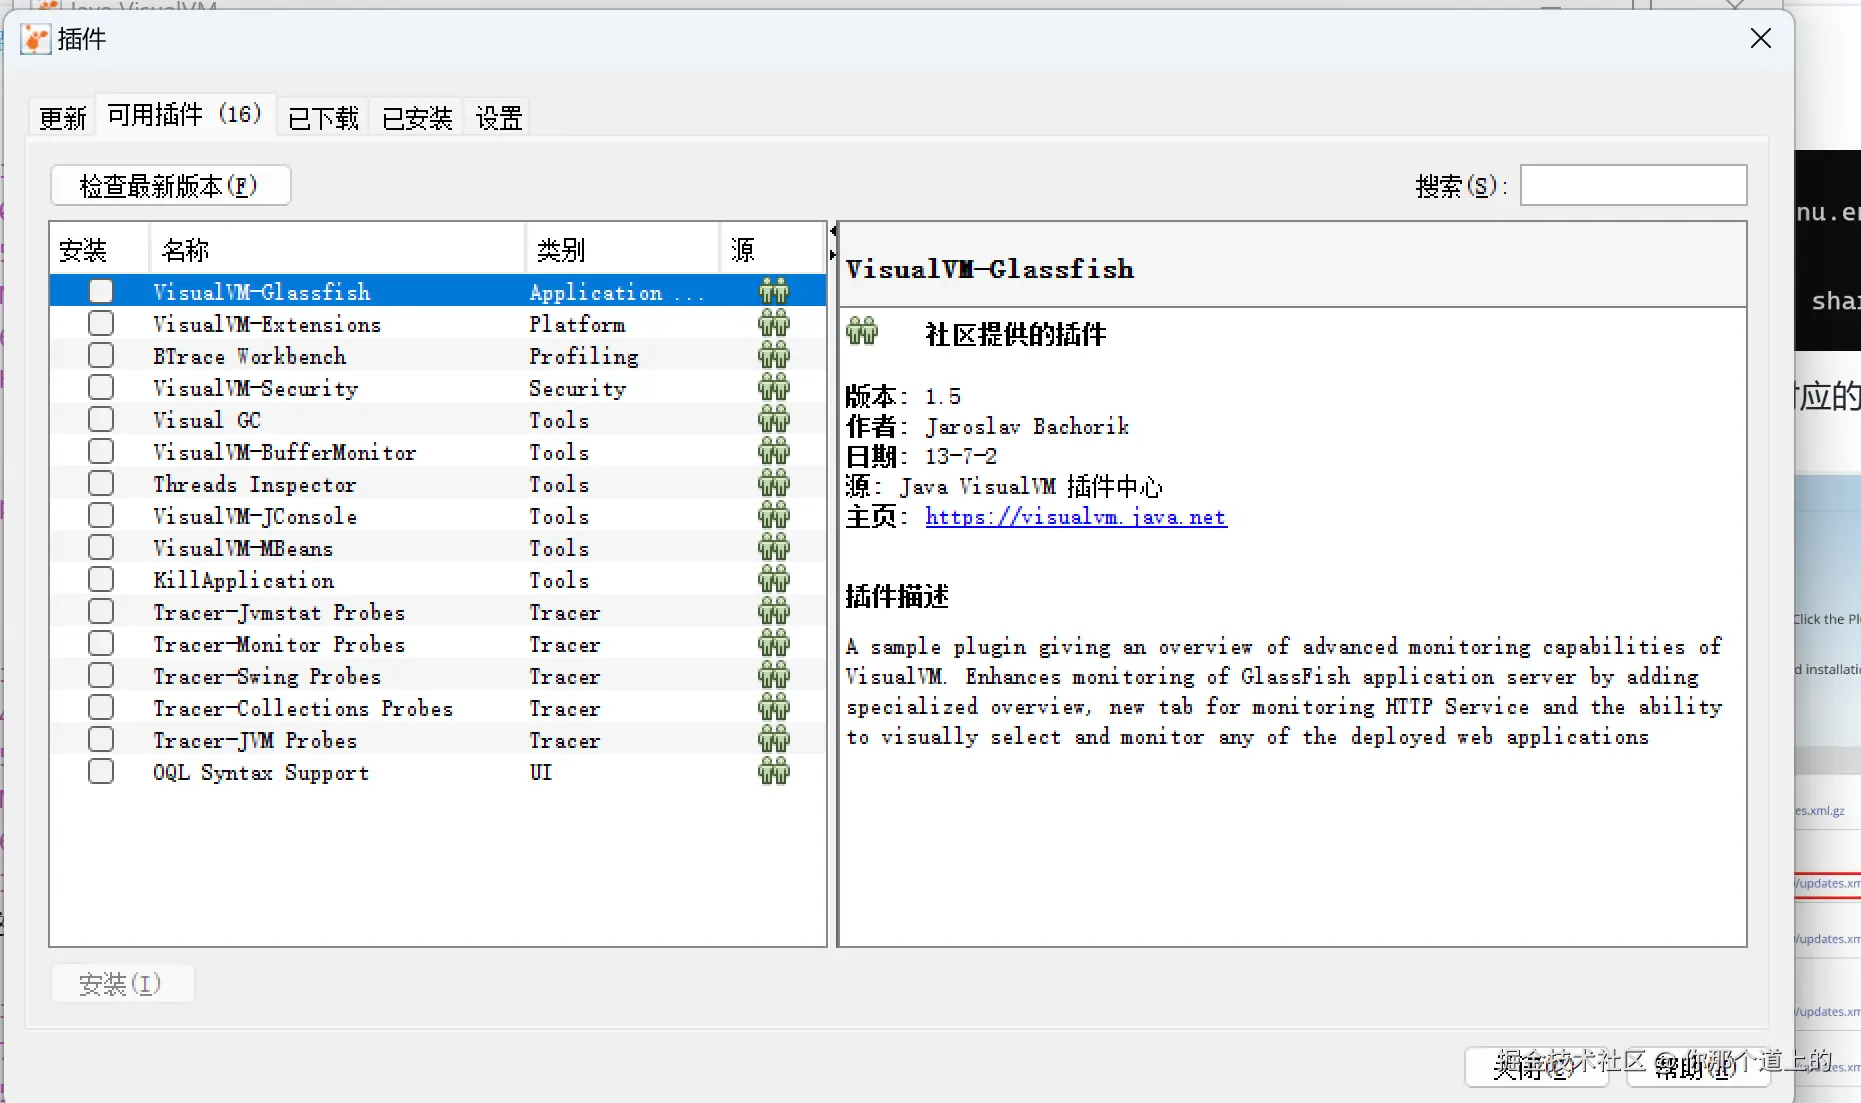Viewport: 1861px width, 1103px height.
Task: Click the community source icon for VisualVM-Extensions
Action: tap(774, 323)
